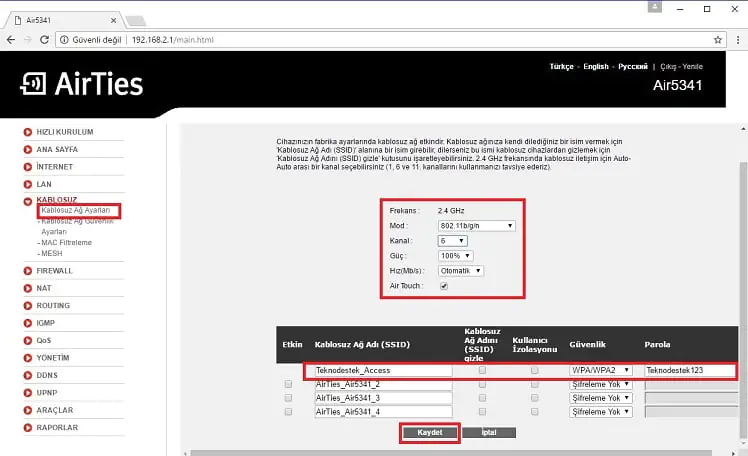Open a new browser tab
The height and width of the screenshot is (456, 748).
pyautogui.click(x=136, y=21)
